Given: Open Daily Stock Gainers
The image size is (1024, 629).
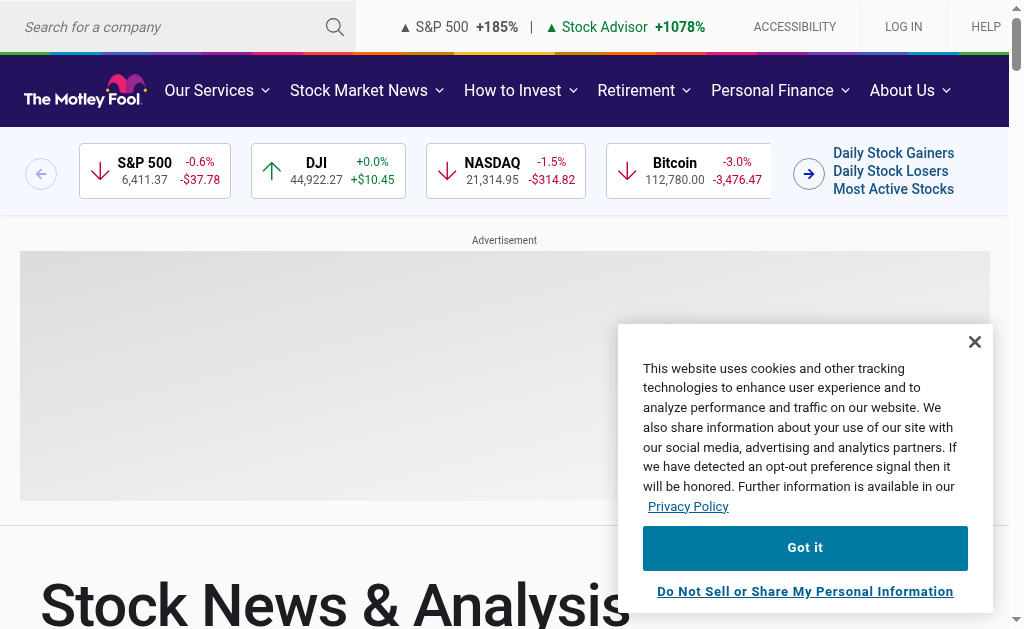Looking at the screenshot, I should [893, 153].
